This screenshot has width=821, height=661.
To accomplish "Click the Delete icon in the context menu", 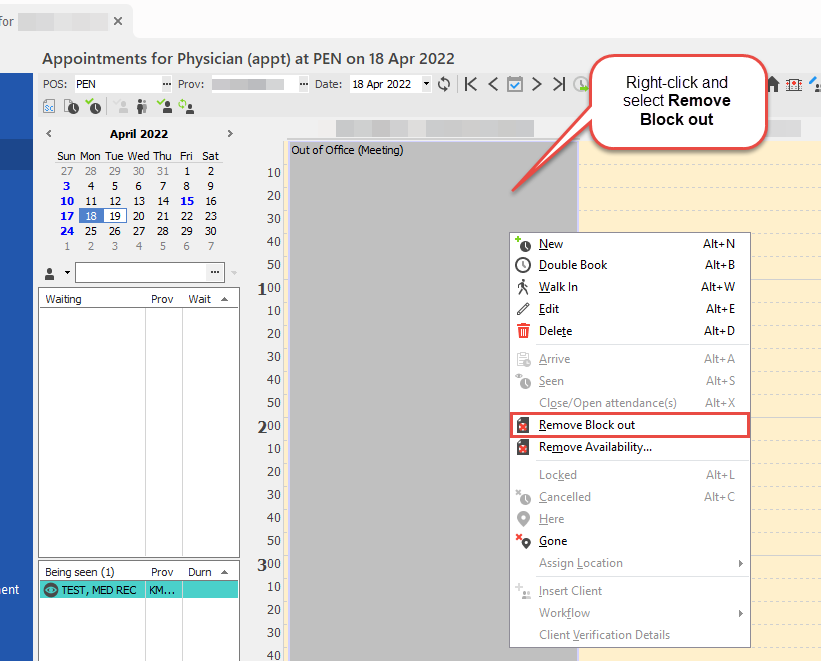I will 526,331.
